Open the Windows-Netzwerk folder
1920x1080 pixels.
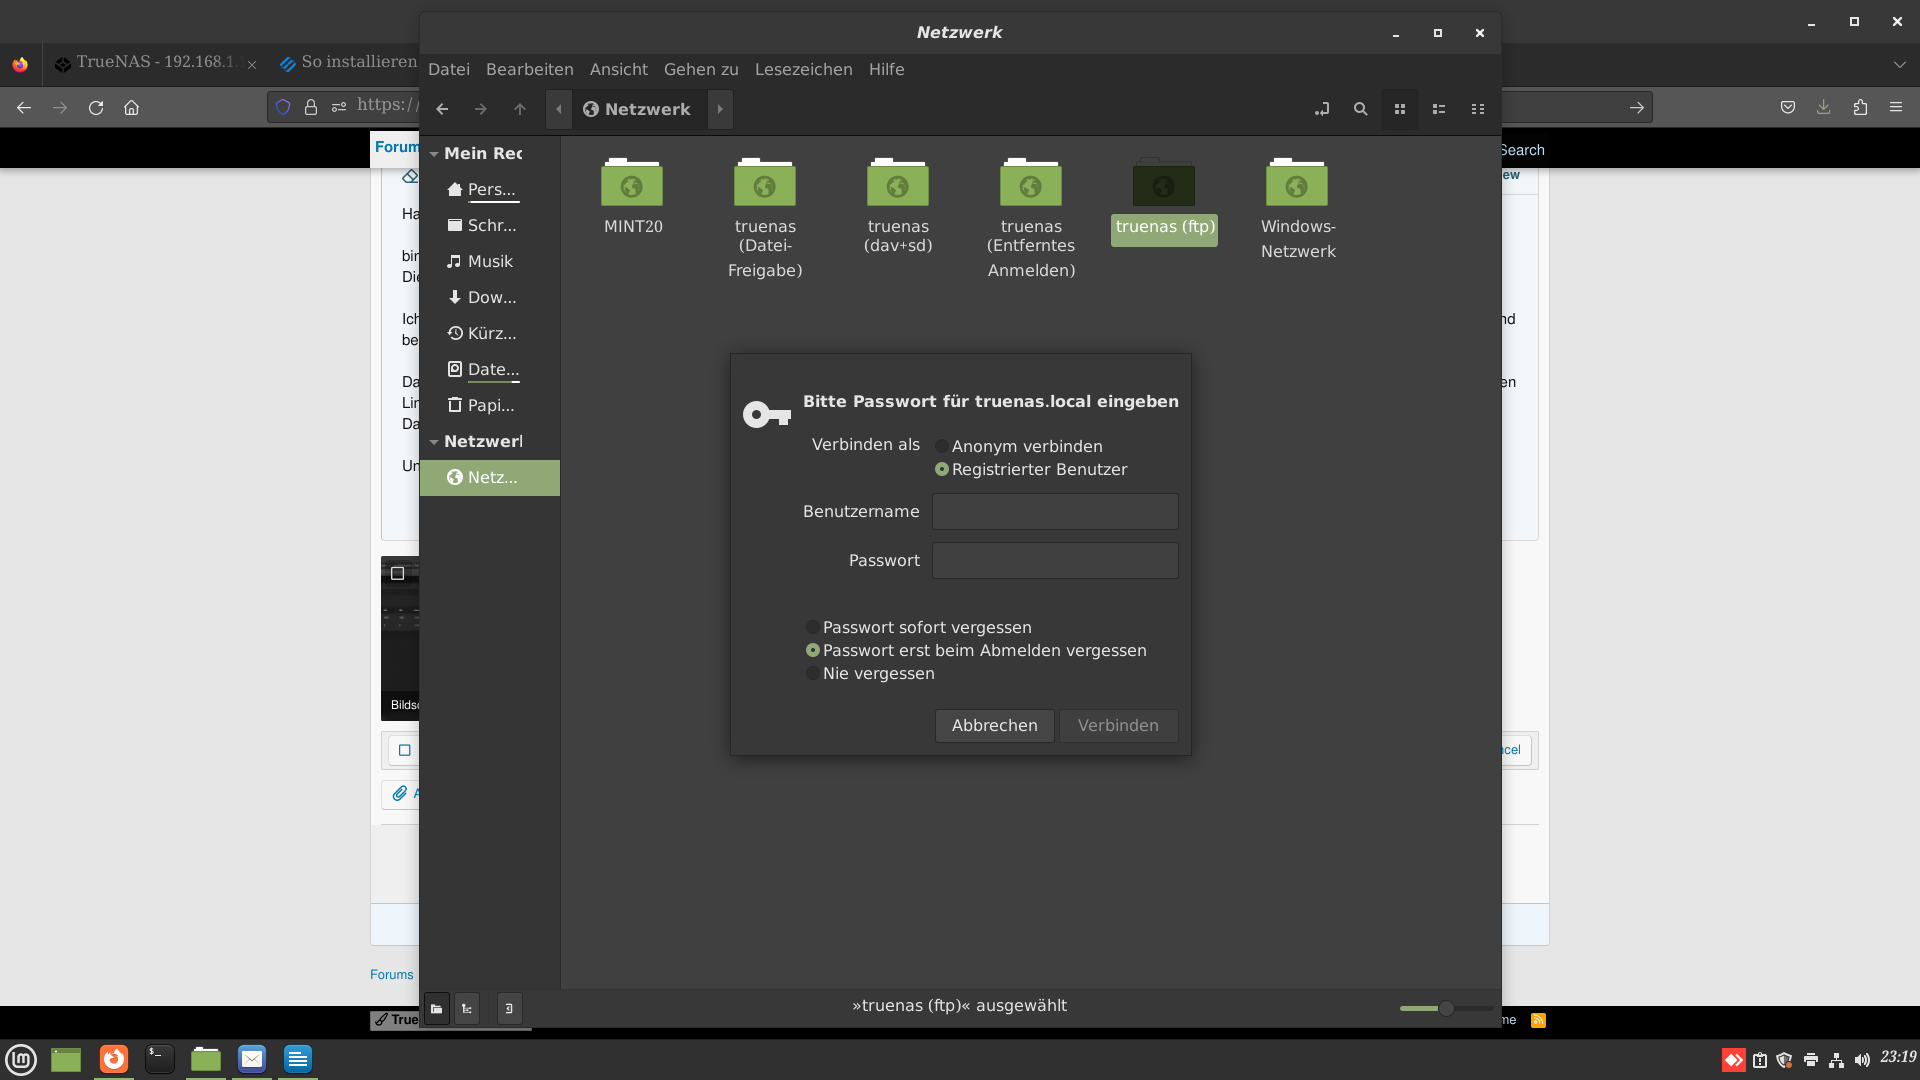click(1298, 208)
